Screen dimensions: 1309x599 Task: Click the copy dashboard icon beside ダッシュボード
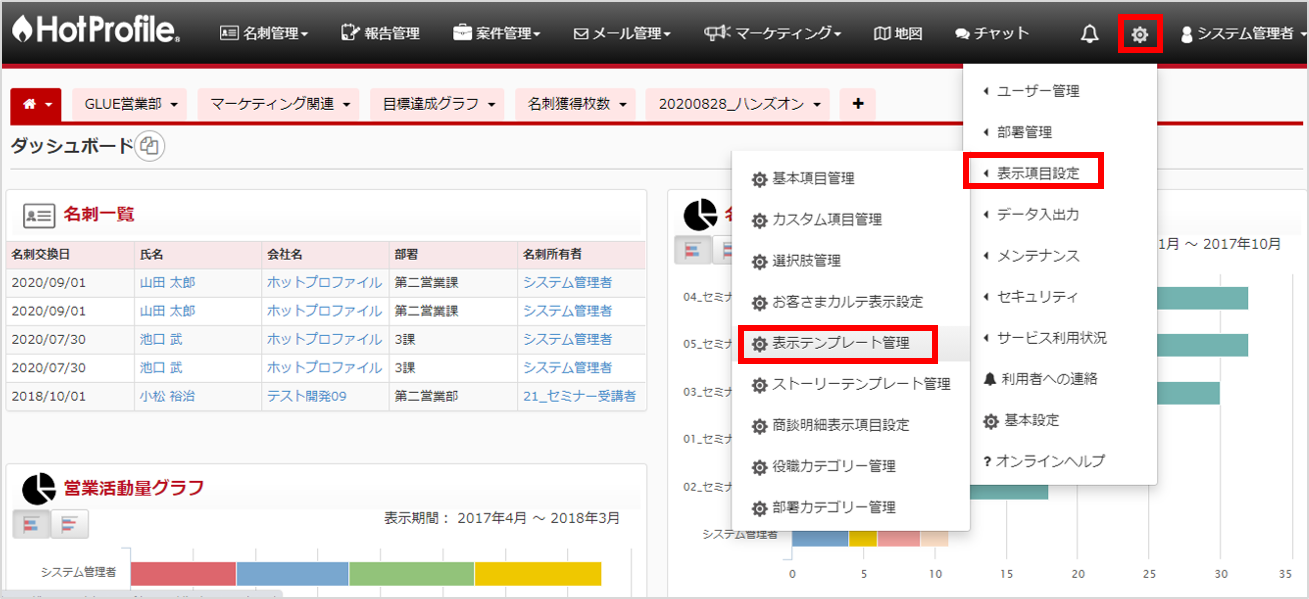click(150, 147)
